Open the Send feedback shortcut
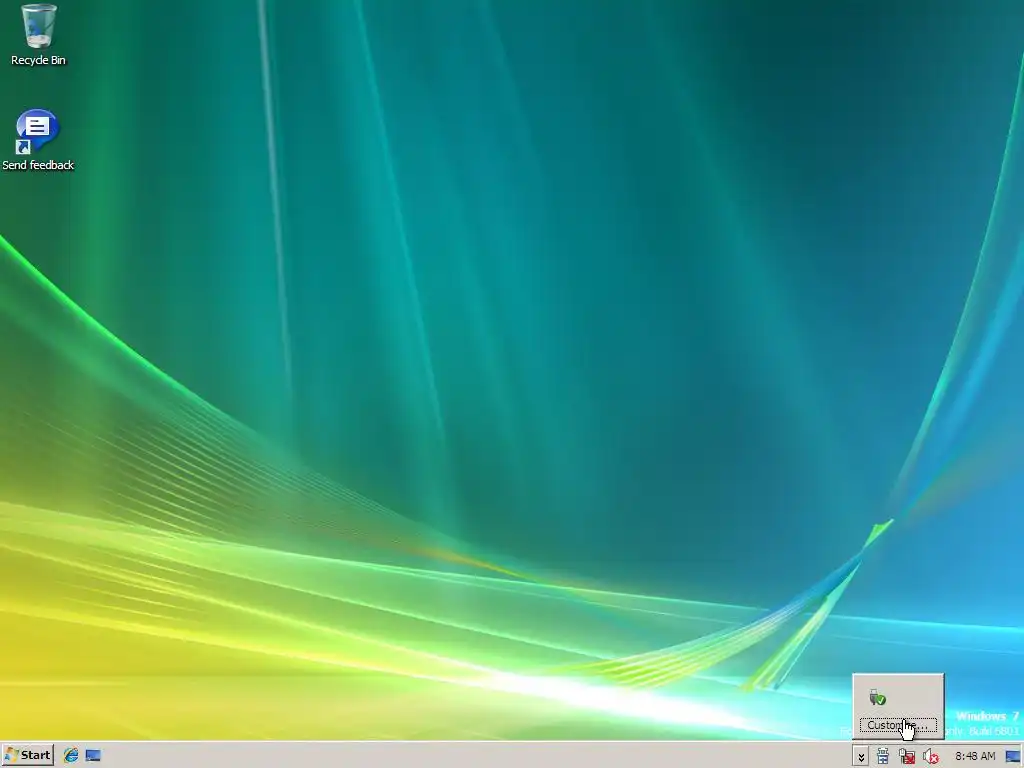The image size is (1024, 768). [38, 140]
